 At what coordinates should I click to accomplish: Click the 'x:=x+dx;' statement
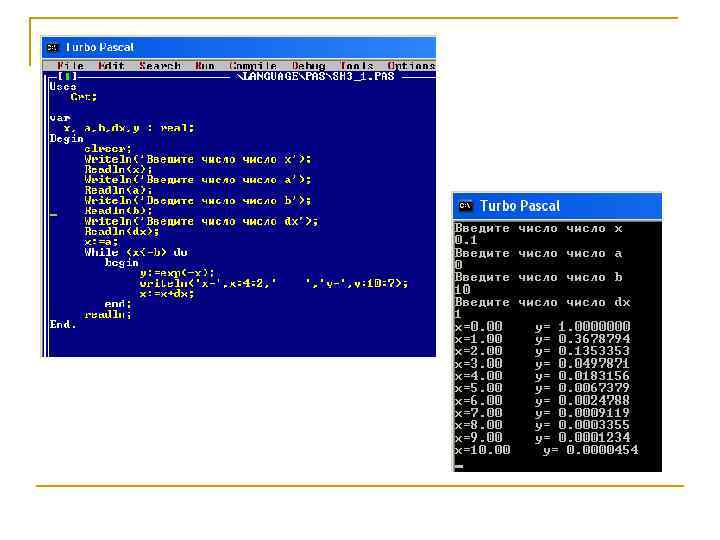(x=167, y=293)
